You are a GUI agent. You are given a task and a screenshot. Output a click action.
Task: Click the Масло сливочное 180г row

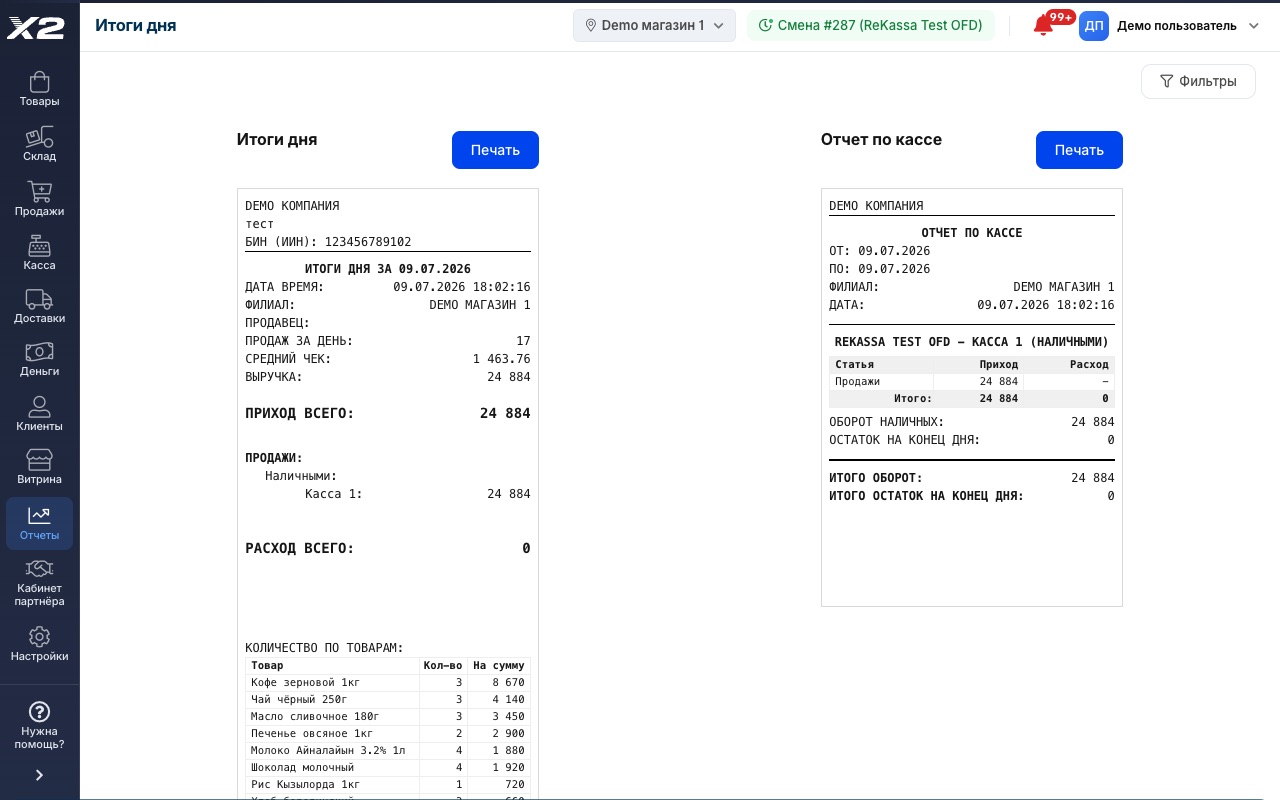[x=388, y=716]
